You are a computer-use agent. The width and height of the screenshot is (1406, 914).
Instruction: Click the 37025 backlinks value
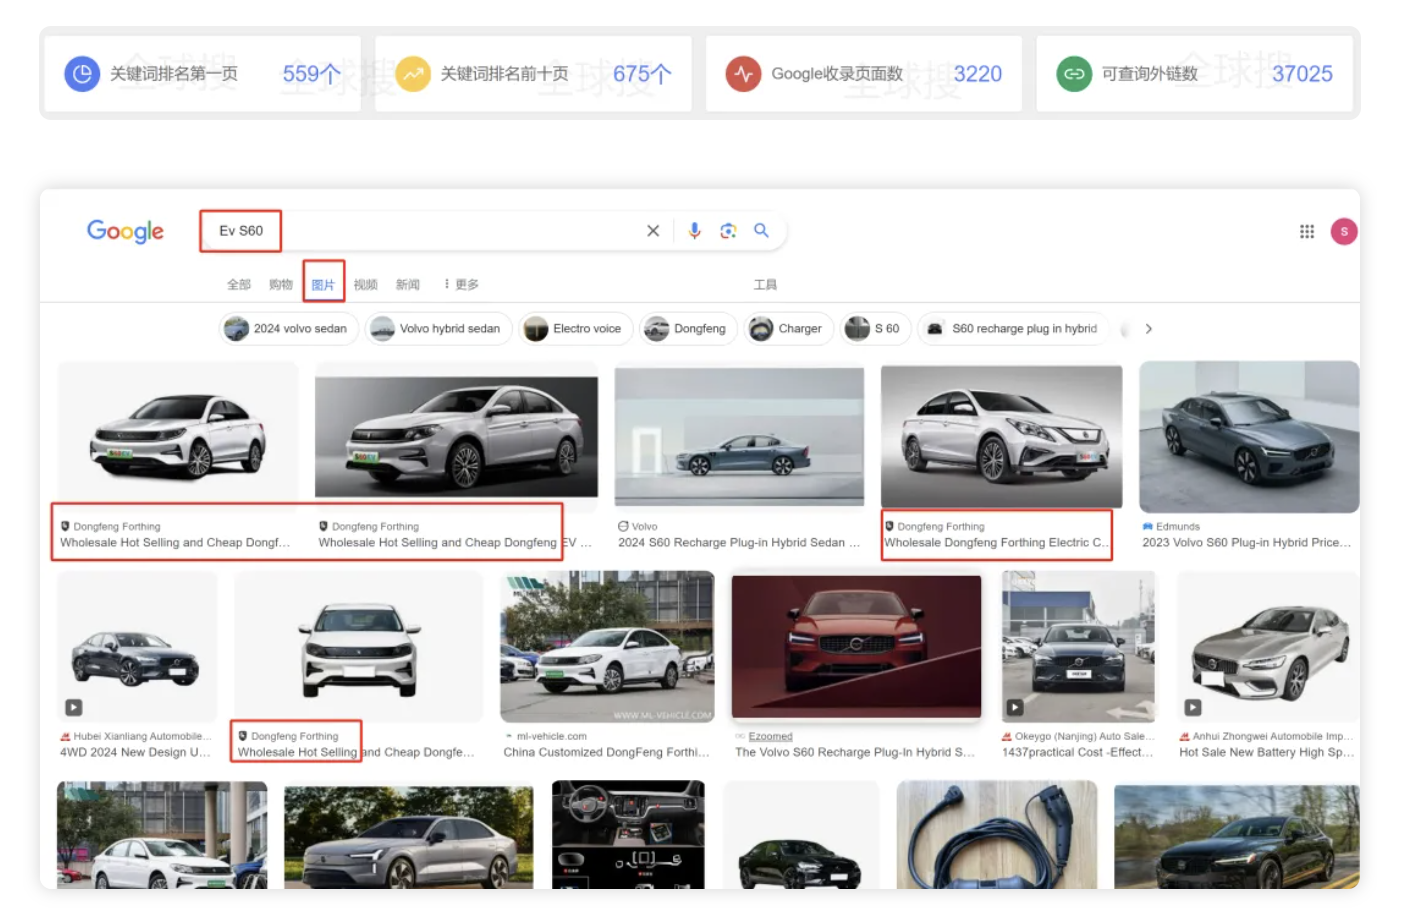point(1302,74)
